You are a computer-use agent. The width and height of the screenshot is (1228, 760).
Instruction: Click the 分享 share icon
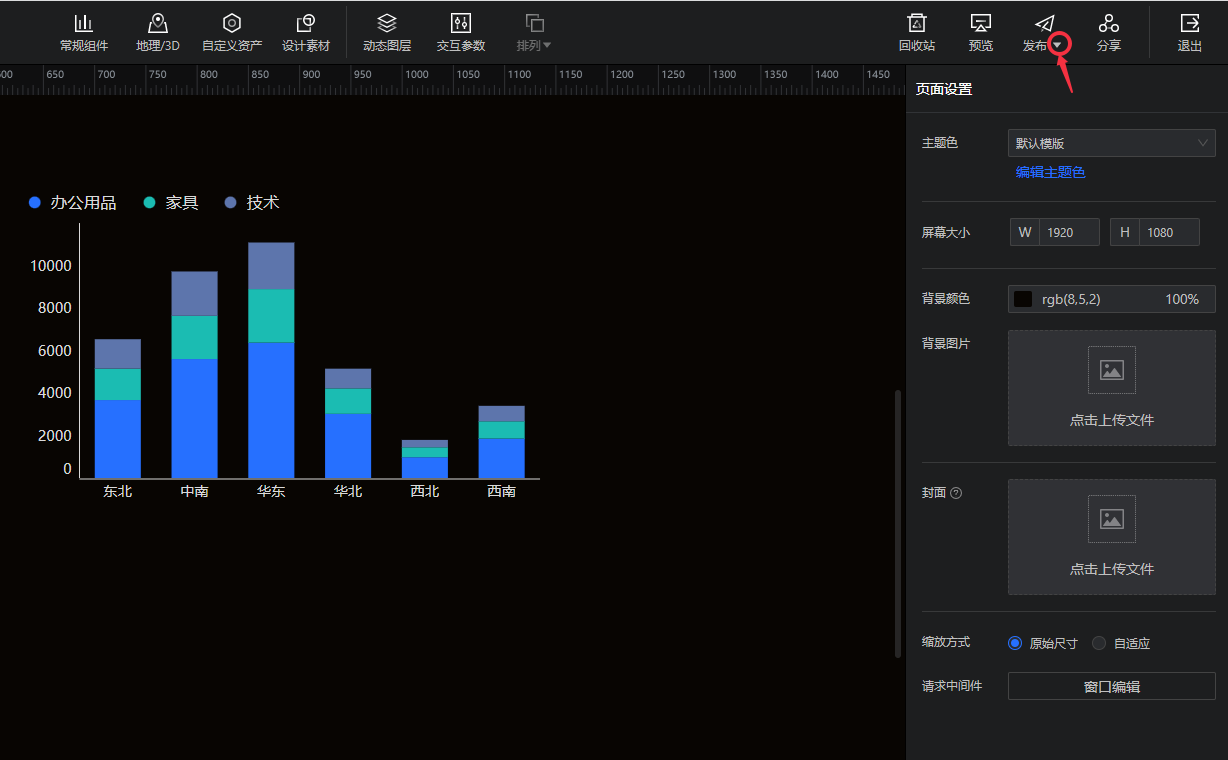pyautogui.click(x=1108, y=24)
